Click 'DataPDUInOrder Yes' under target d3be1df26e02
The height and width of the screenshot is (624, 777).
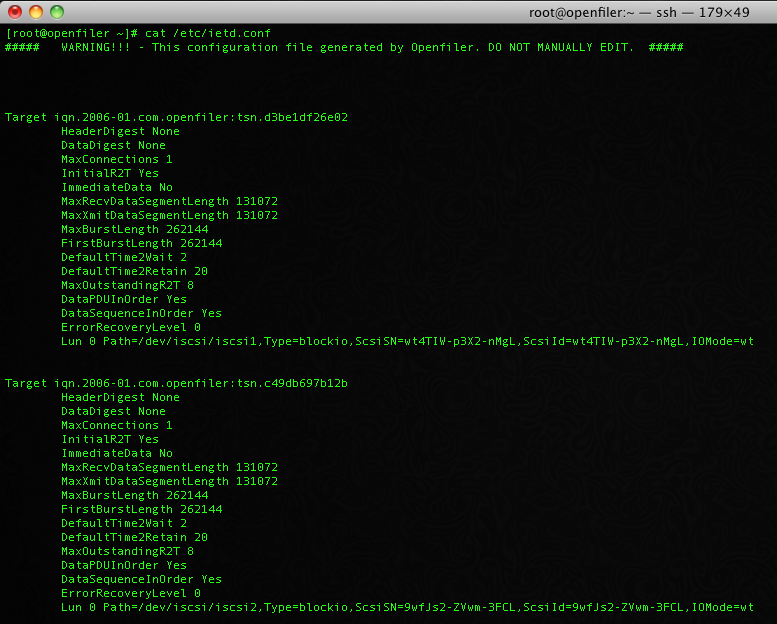(124, 299)
